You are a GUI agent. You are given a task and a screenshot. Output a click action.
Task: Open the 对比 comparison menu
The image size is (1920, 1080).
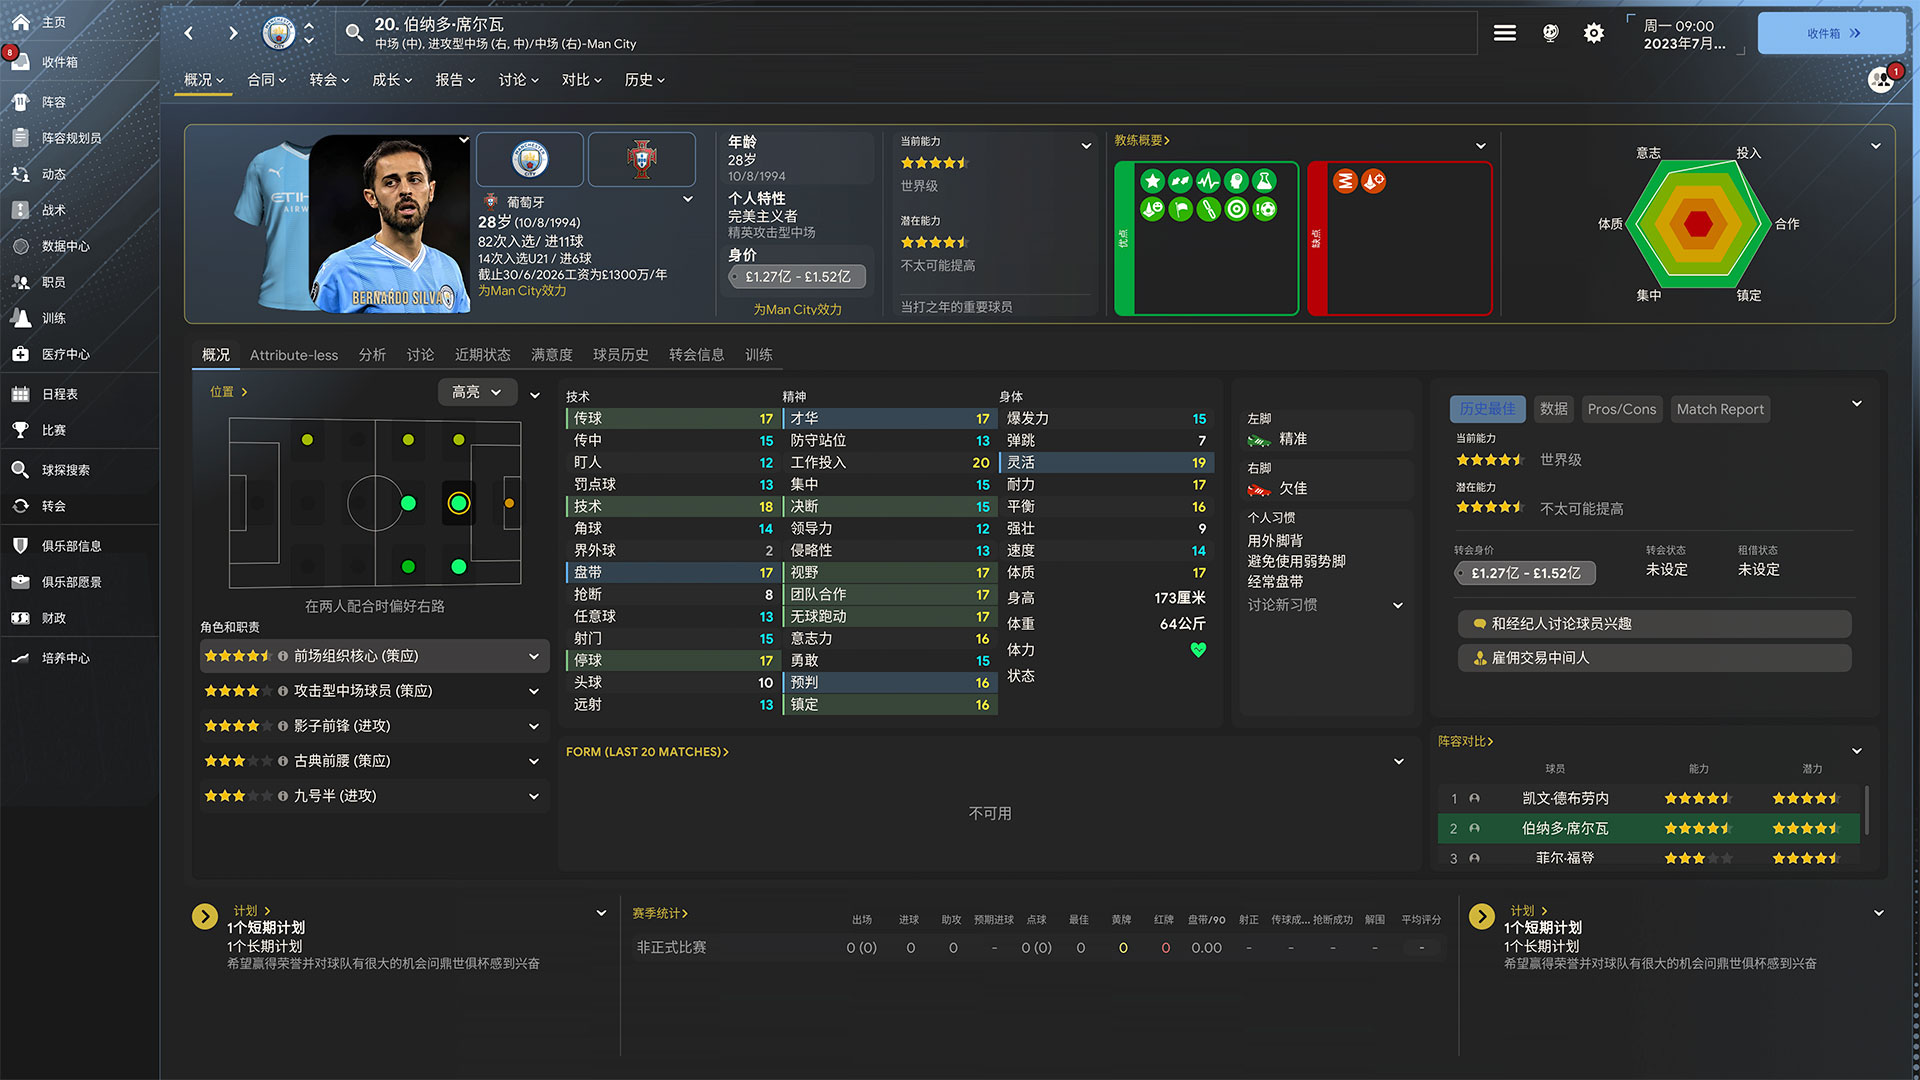(581, 80)
